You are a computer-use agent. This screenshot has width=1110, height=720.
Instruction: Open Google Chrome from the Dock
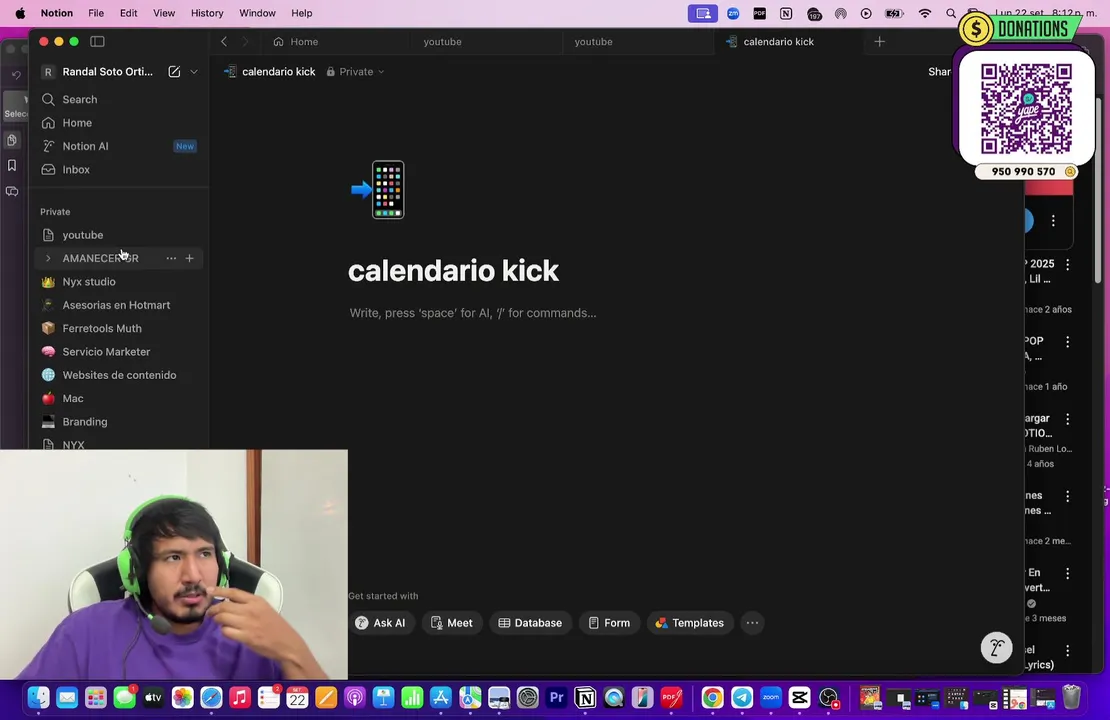pos(712,698)
